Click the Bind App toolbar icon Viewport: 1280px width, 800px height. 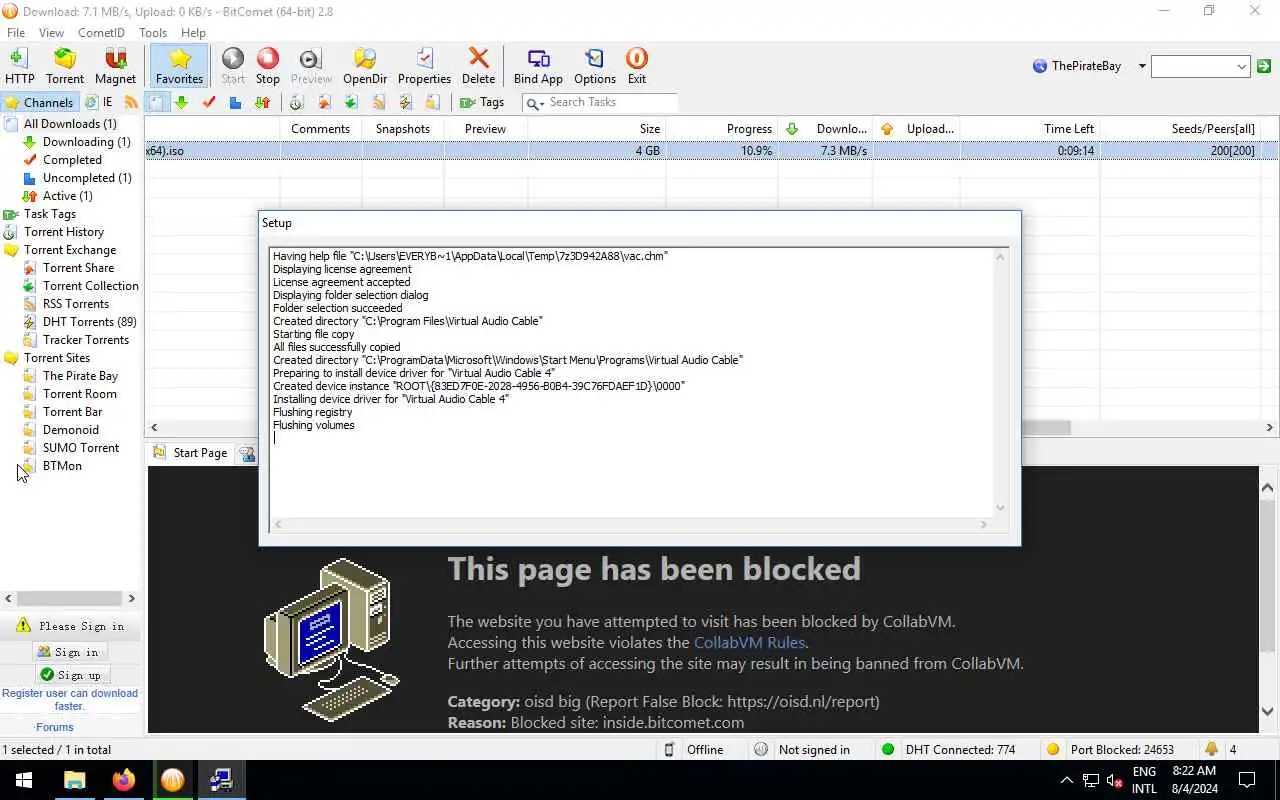(538, 66)
